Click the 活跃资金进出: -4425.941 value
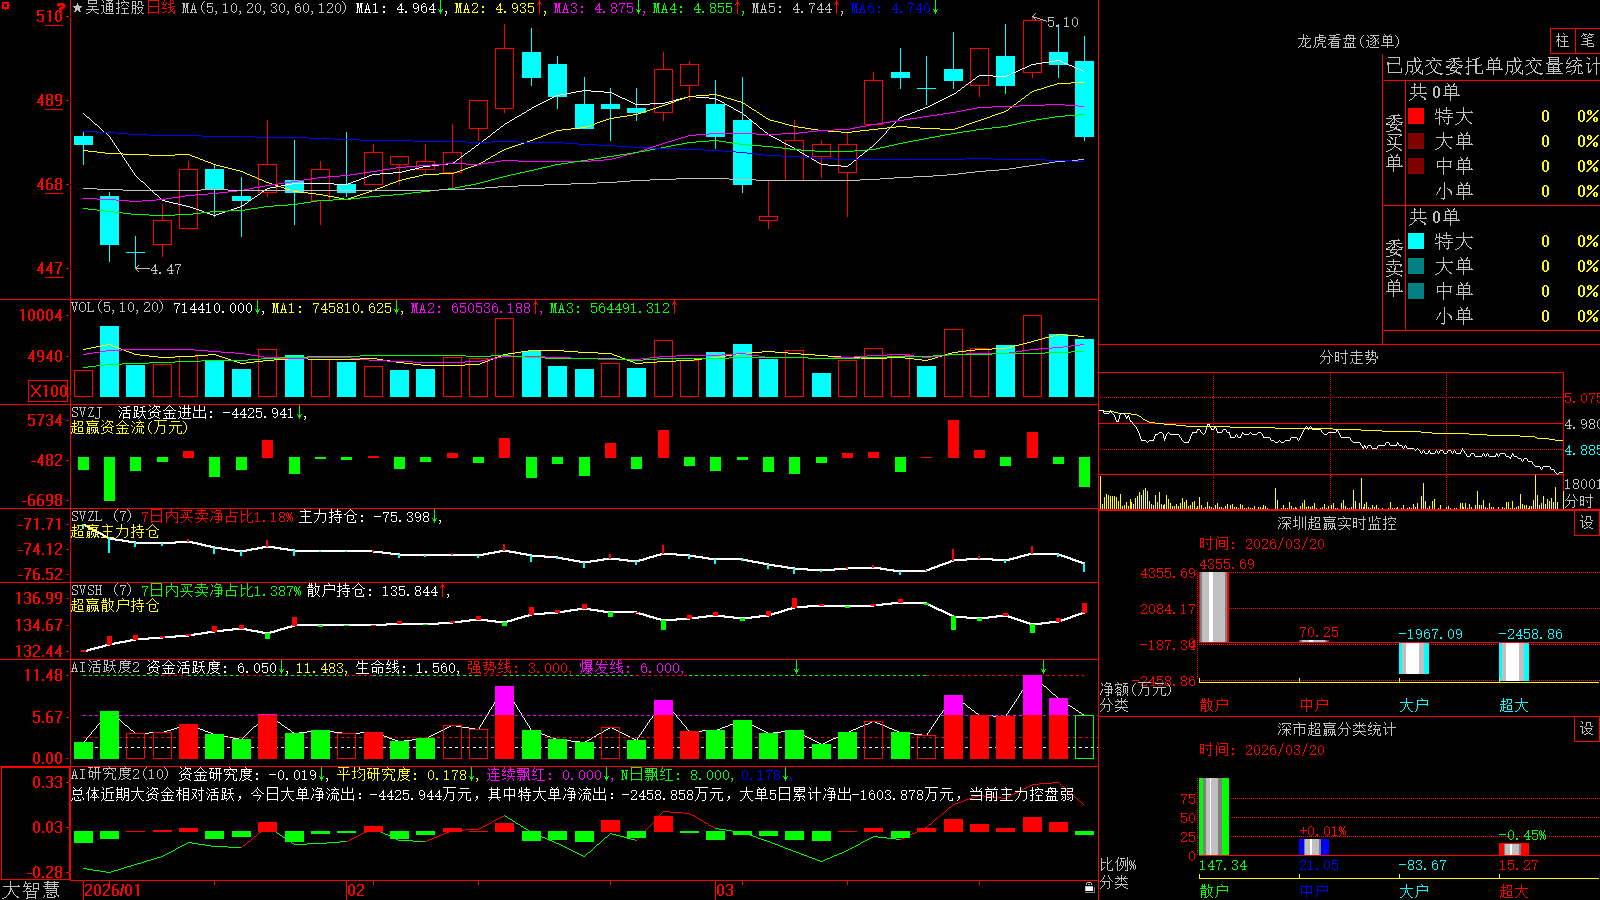The image size is (1600, 900). tap(208, 412)
